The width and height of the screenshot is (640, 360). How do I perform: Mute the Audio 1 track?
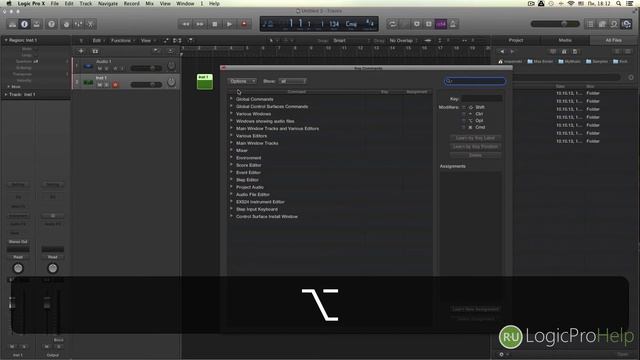coord(100,68)
